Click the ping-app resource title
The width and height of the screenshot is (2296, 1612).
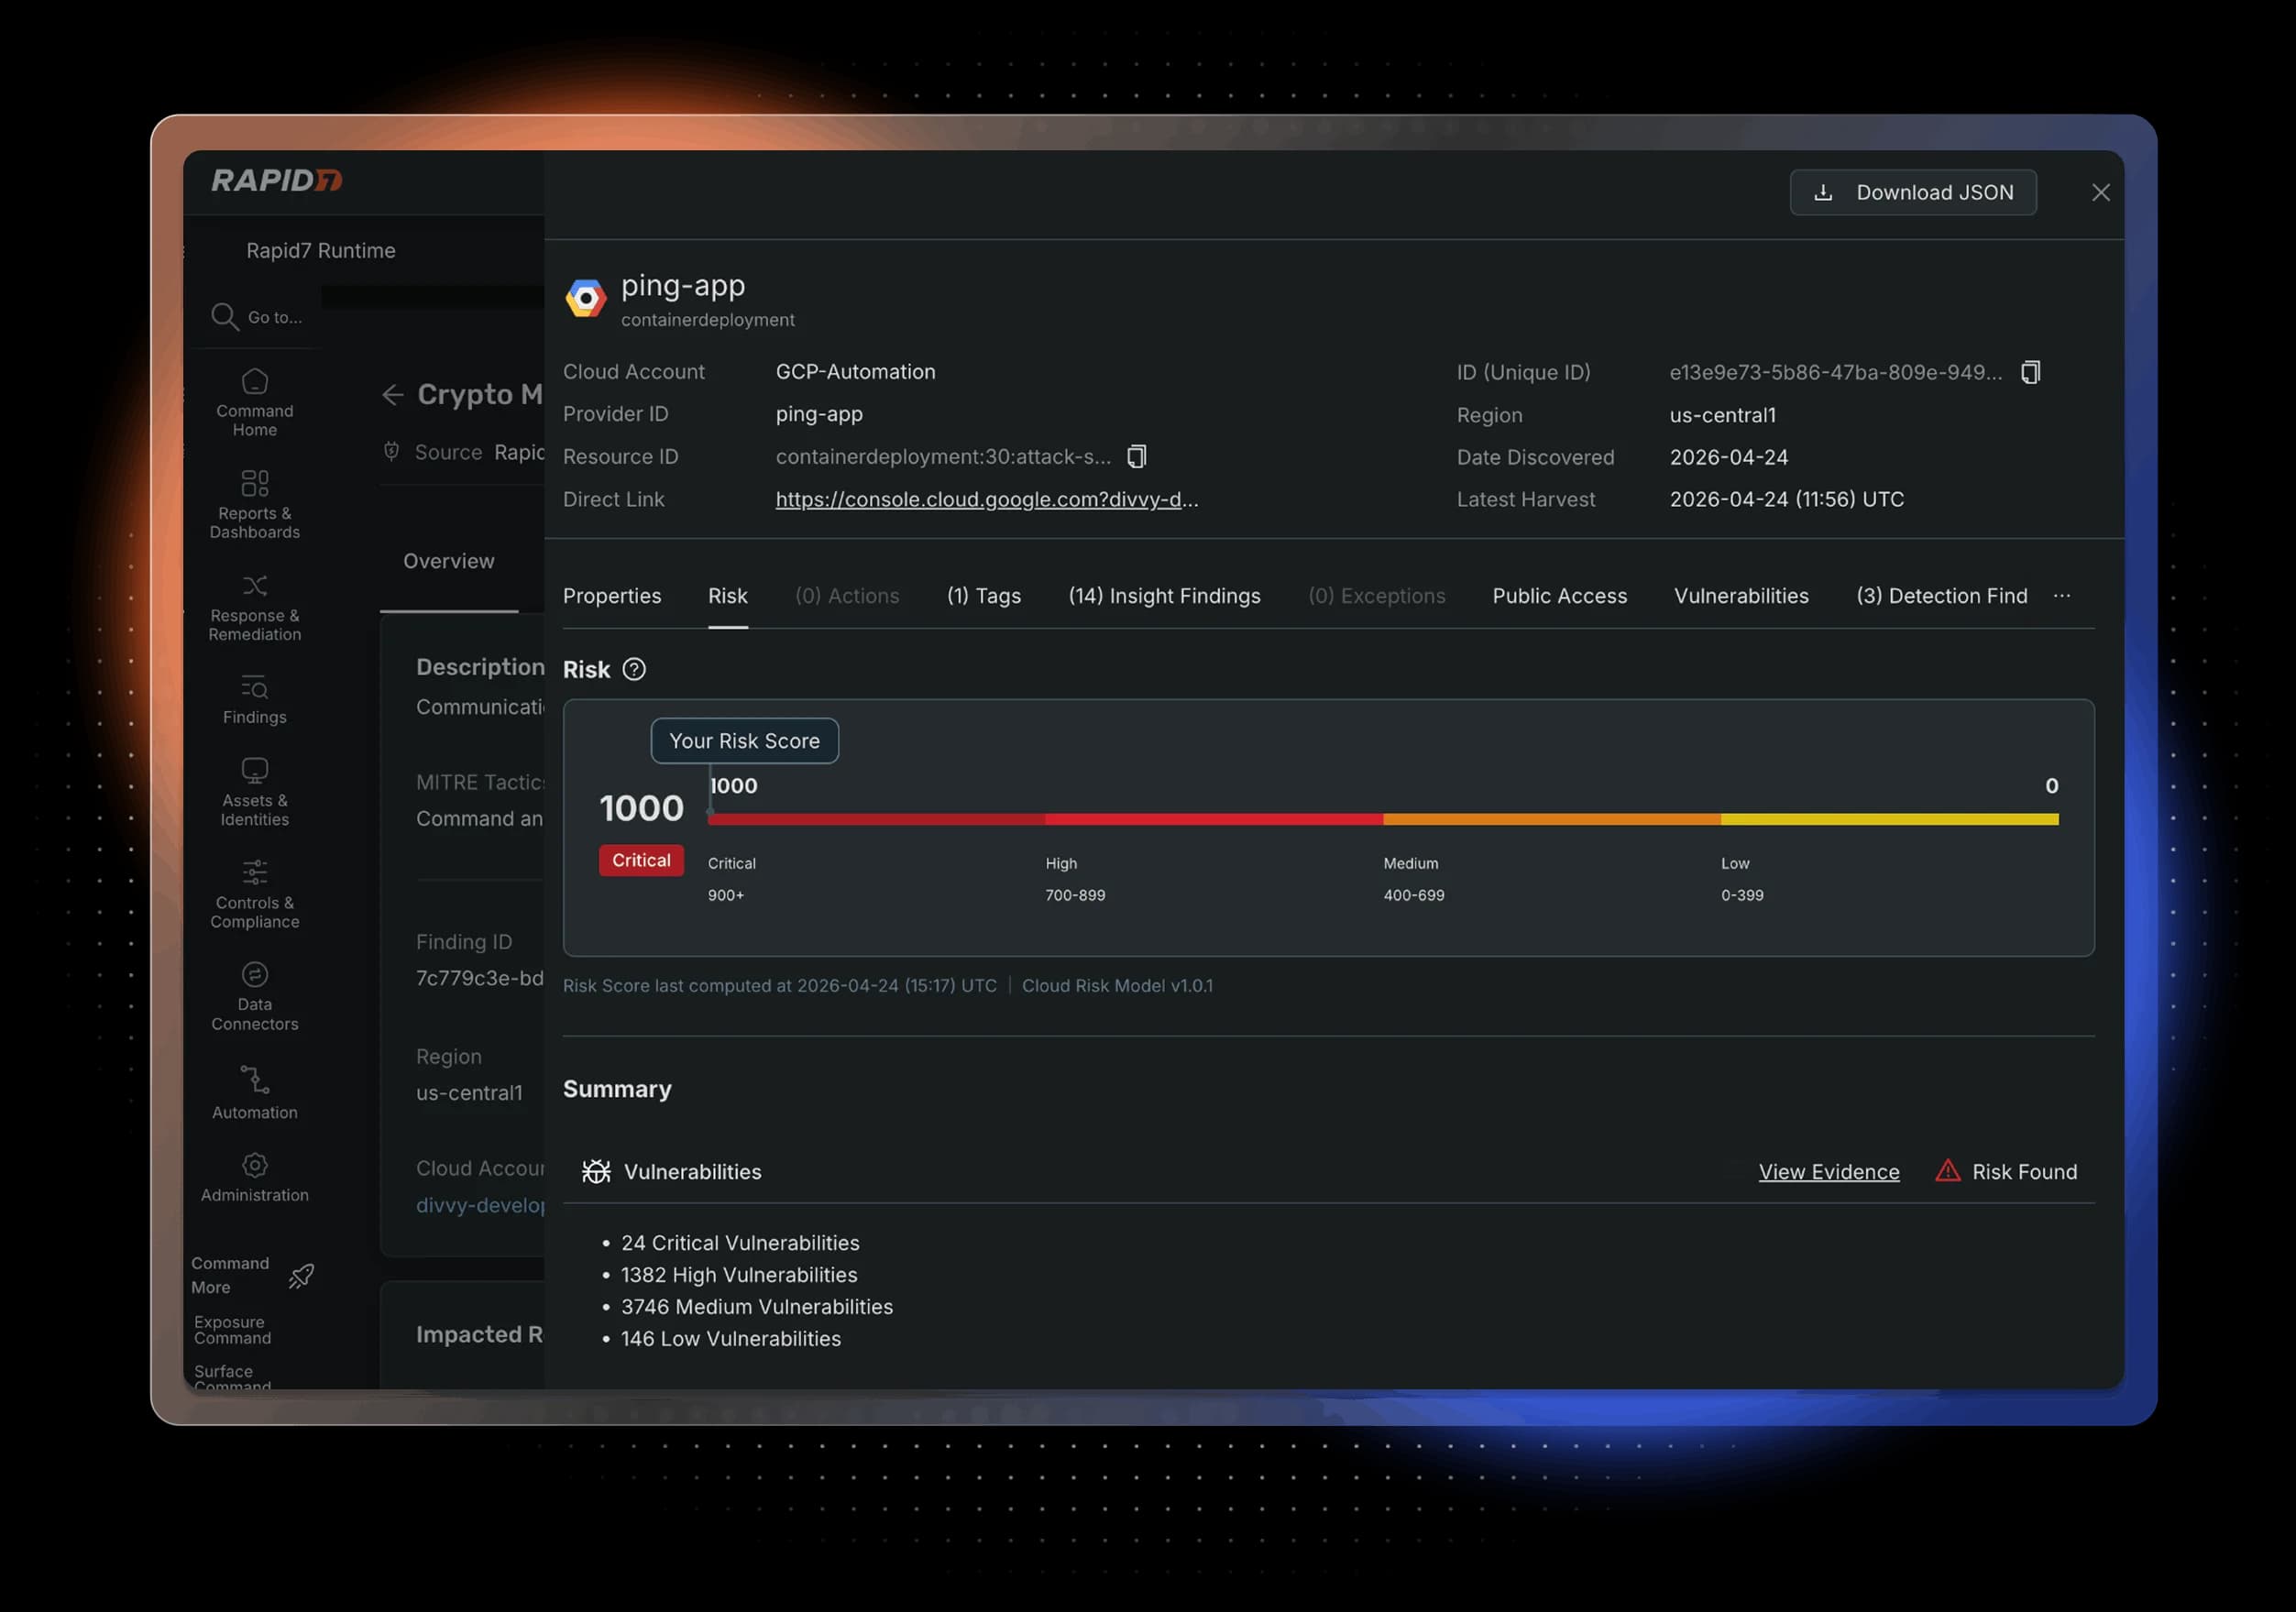(683, 286)
